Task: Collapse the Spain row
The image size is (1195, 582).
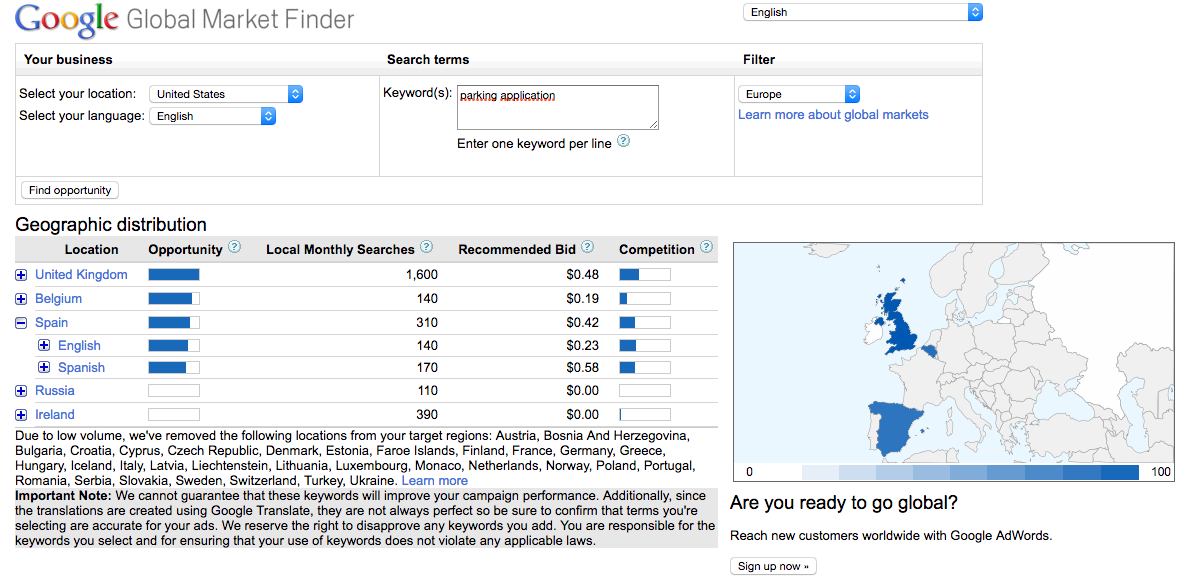Action: (x=21, y=323)
